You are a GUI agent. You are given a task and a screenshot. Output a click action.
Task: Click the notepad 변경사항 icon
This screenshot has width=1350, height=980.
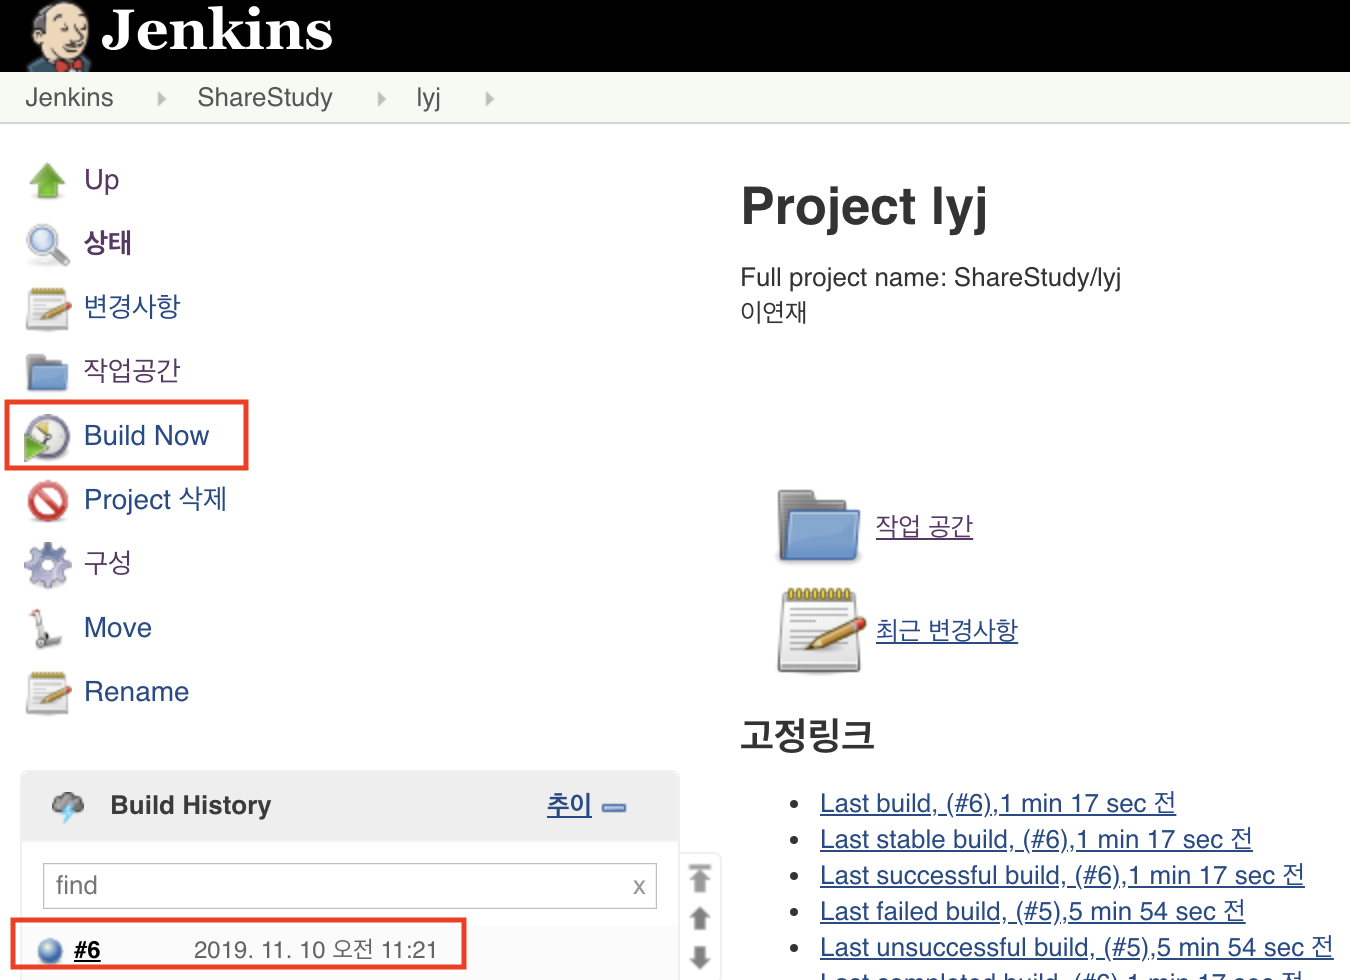[x=48, y=308]
